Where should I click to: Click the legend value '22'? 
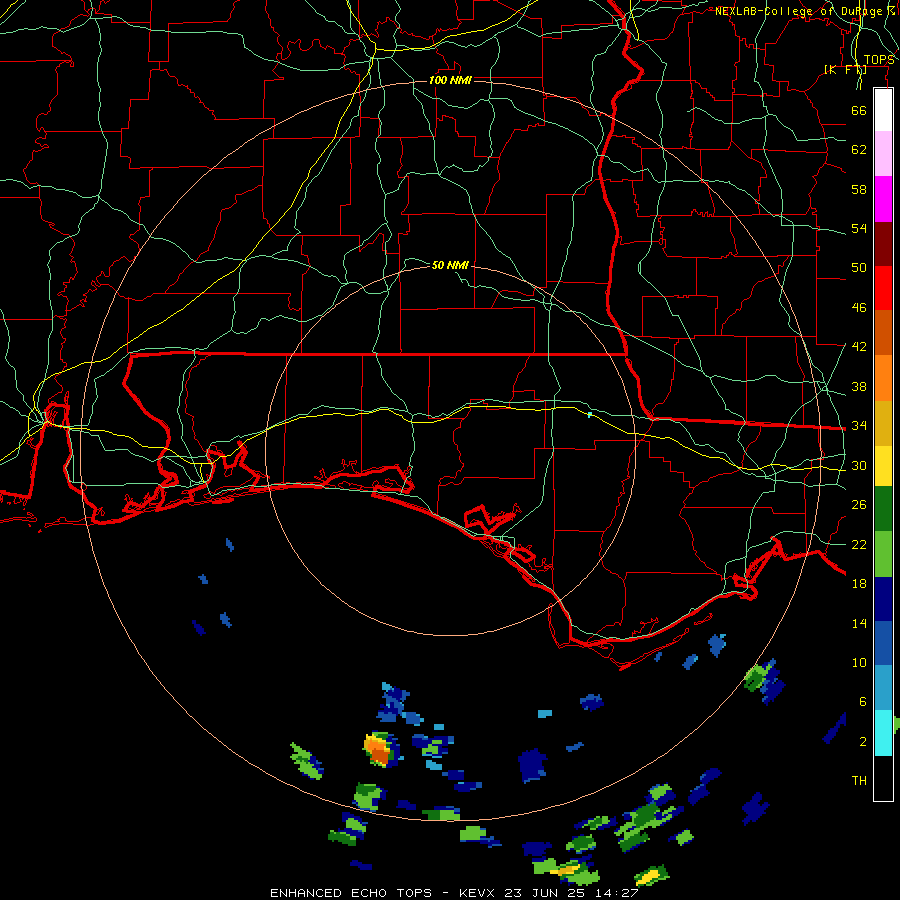[859, 544]
